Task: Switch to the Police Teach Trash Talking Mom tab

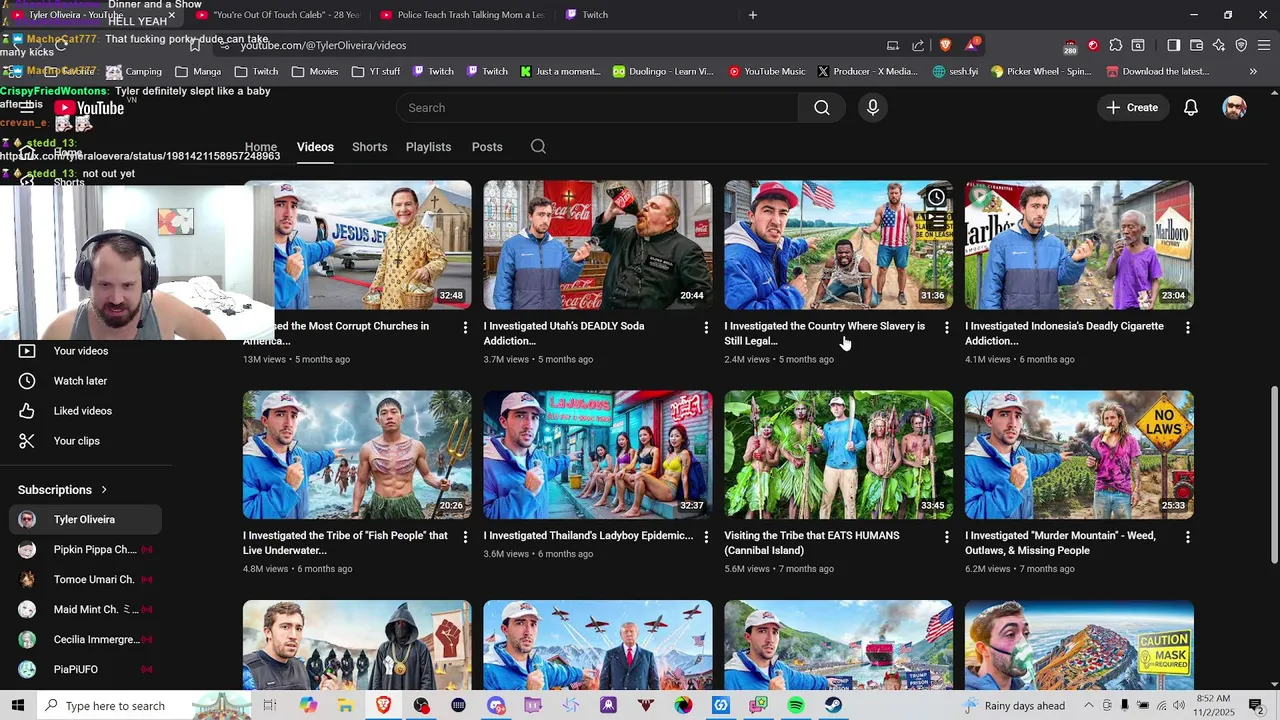Action: [x=462, y=15]
